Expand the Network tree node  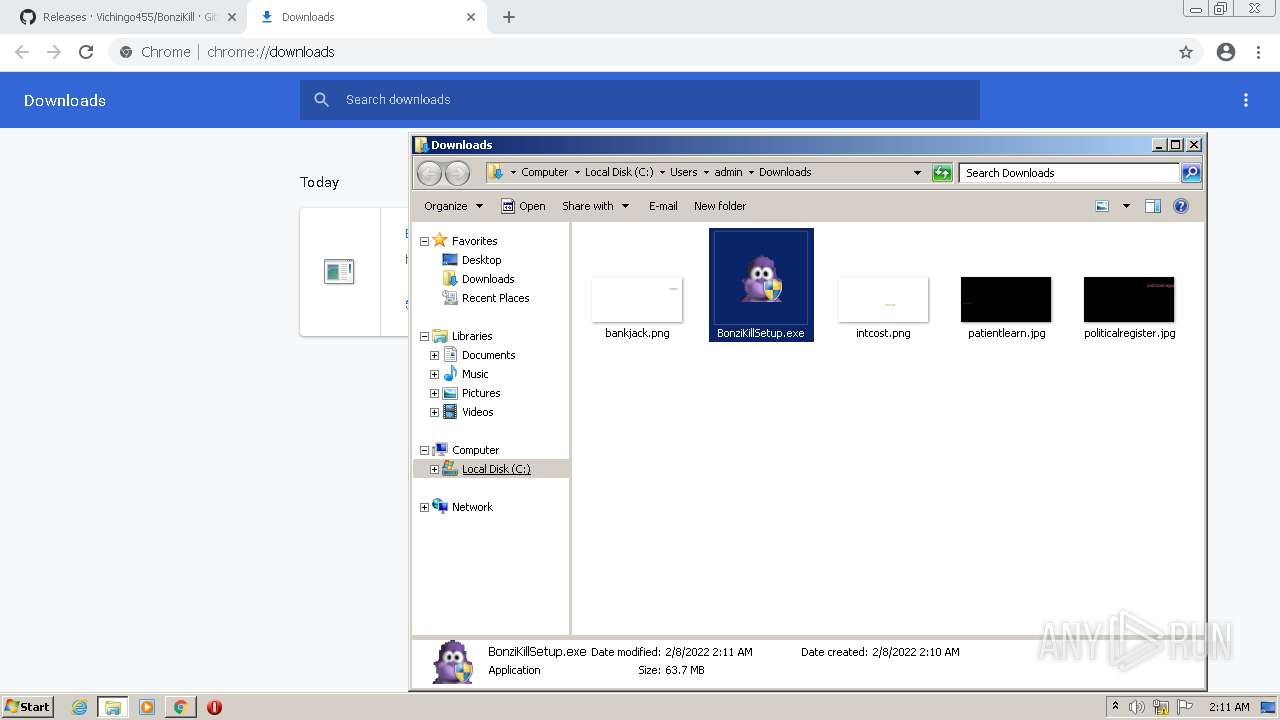(424, 507)
